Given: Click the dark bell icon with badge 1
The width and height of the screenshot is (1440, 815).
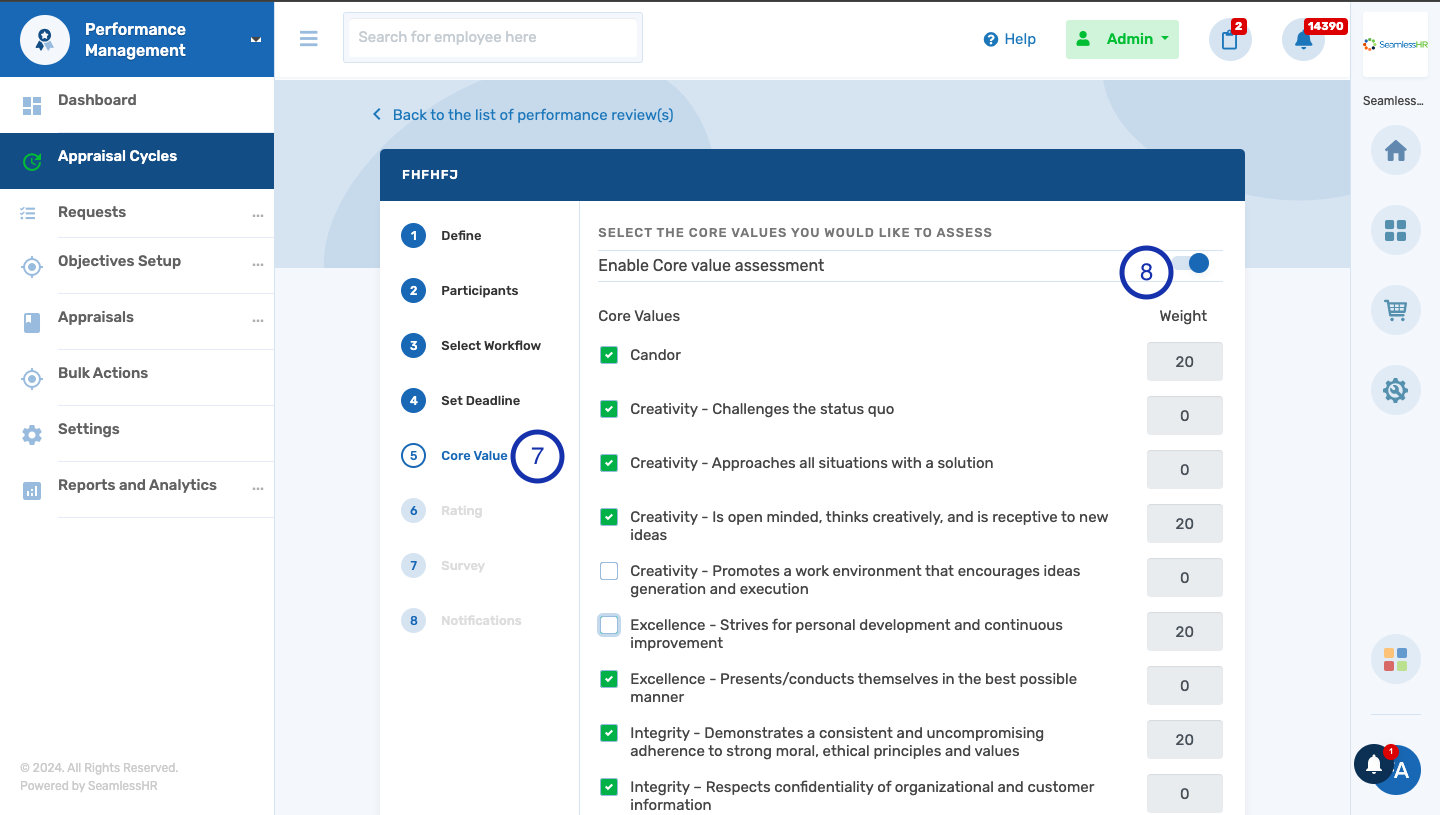Looking at the screenshot, I should pyautogui.click(x=1375, y=764).
